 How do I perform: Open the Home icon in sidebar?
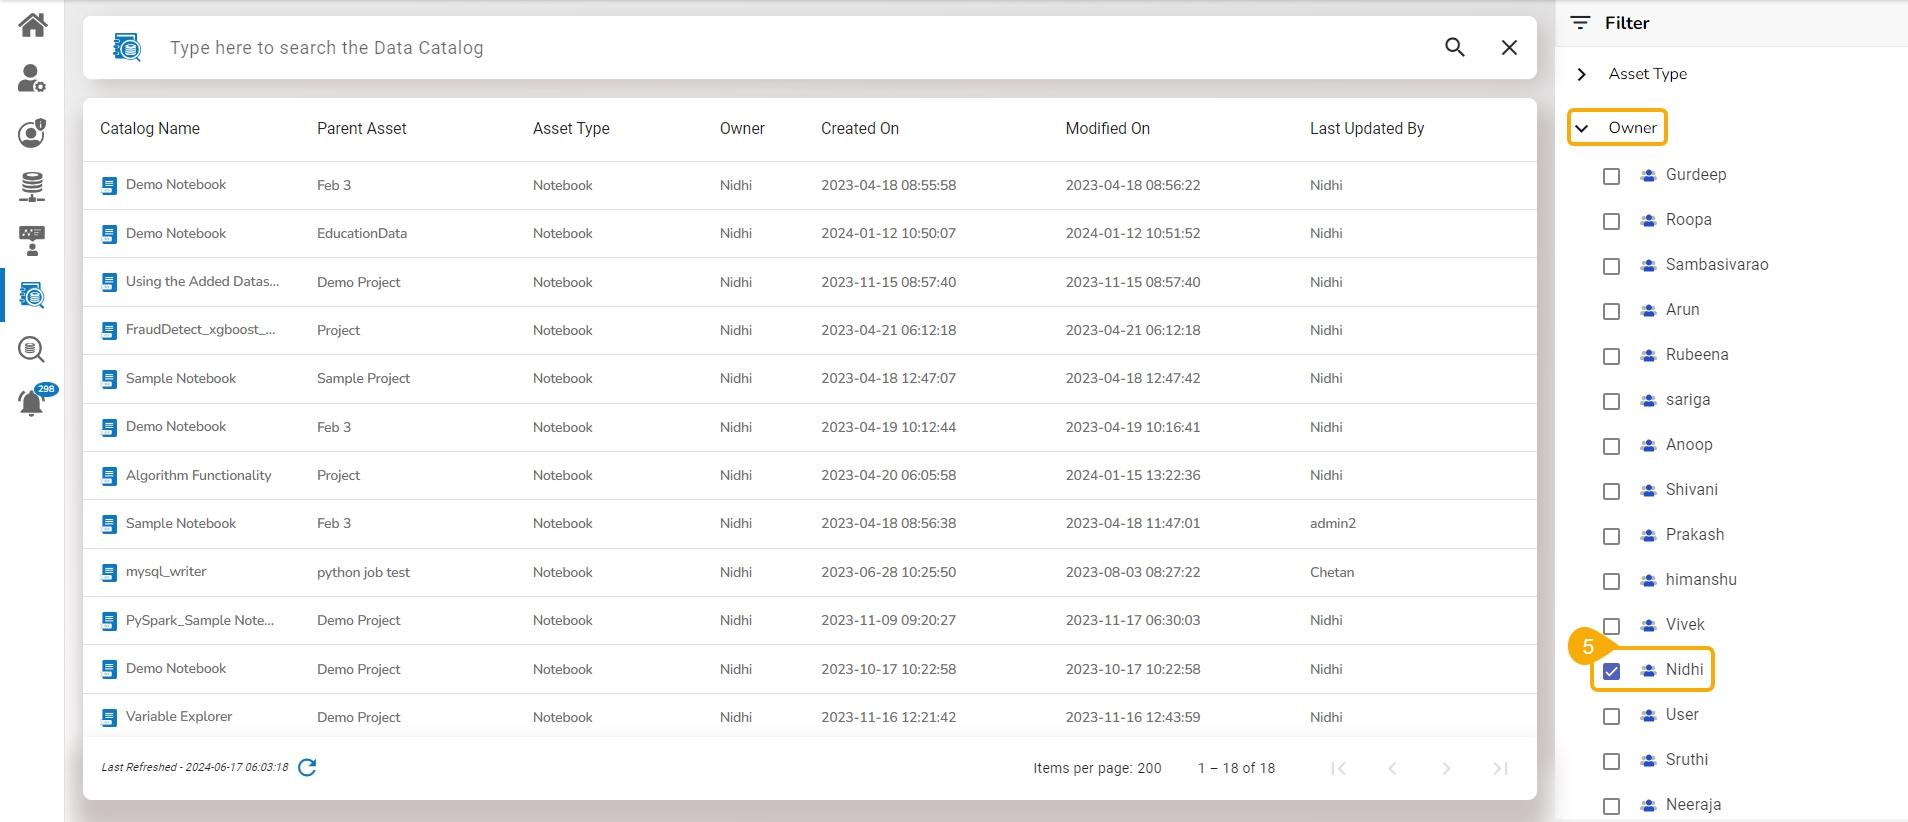click(x=32, y=24)
